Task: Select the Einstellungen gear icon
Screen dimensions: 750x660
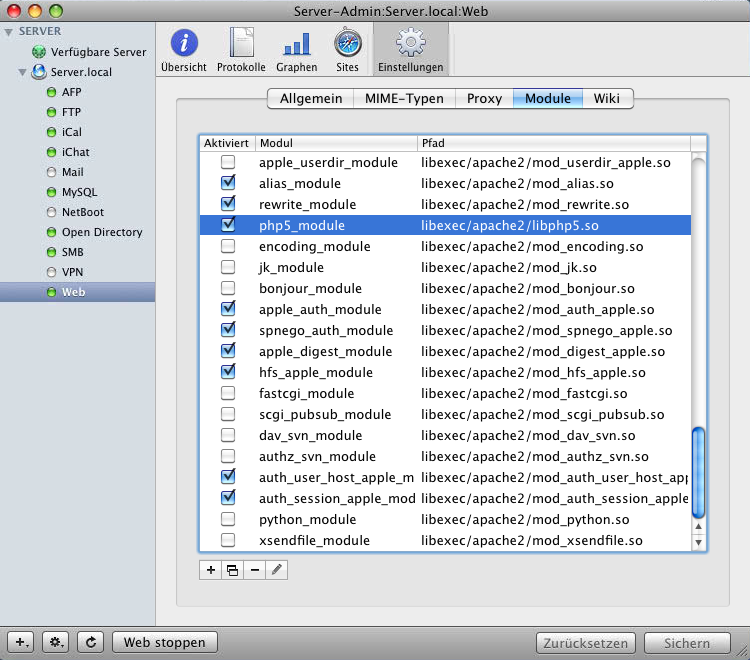Action: 410,44
